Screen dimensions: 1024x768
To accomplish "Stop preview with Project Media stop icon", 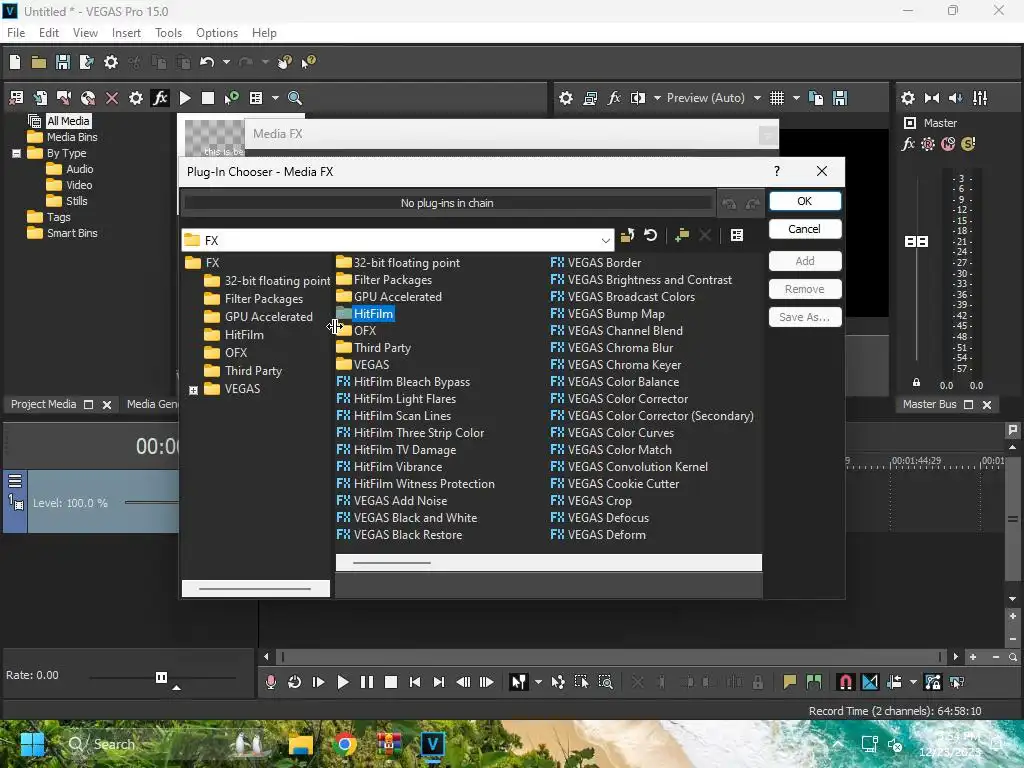I will [208, 98].
